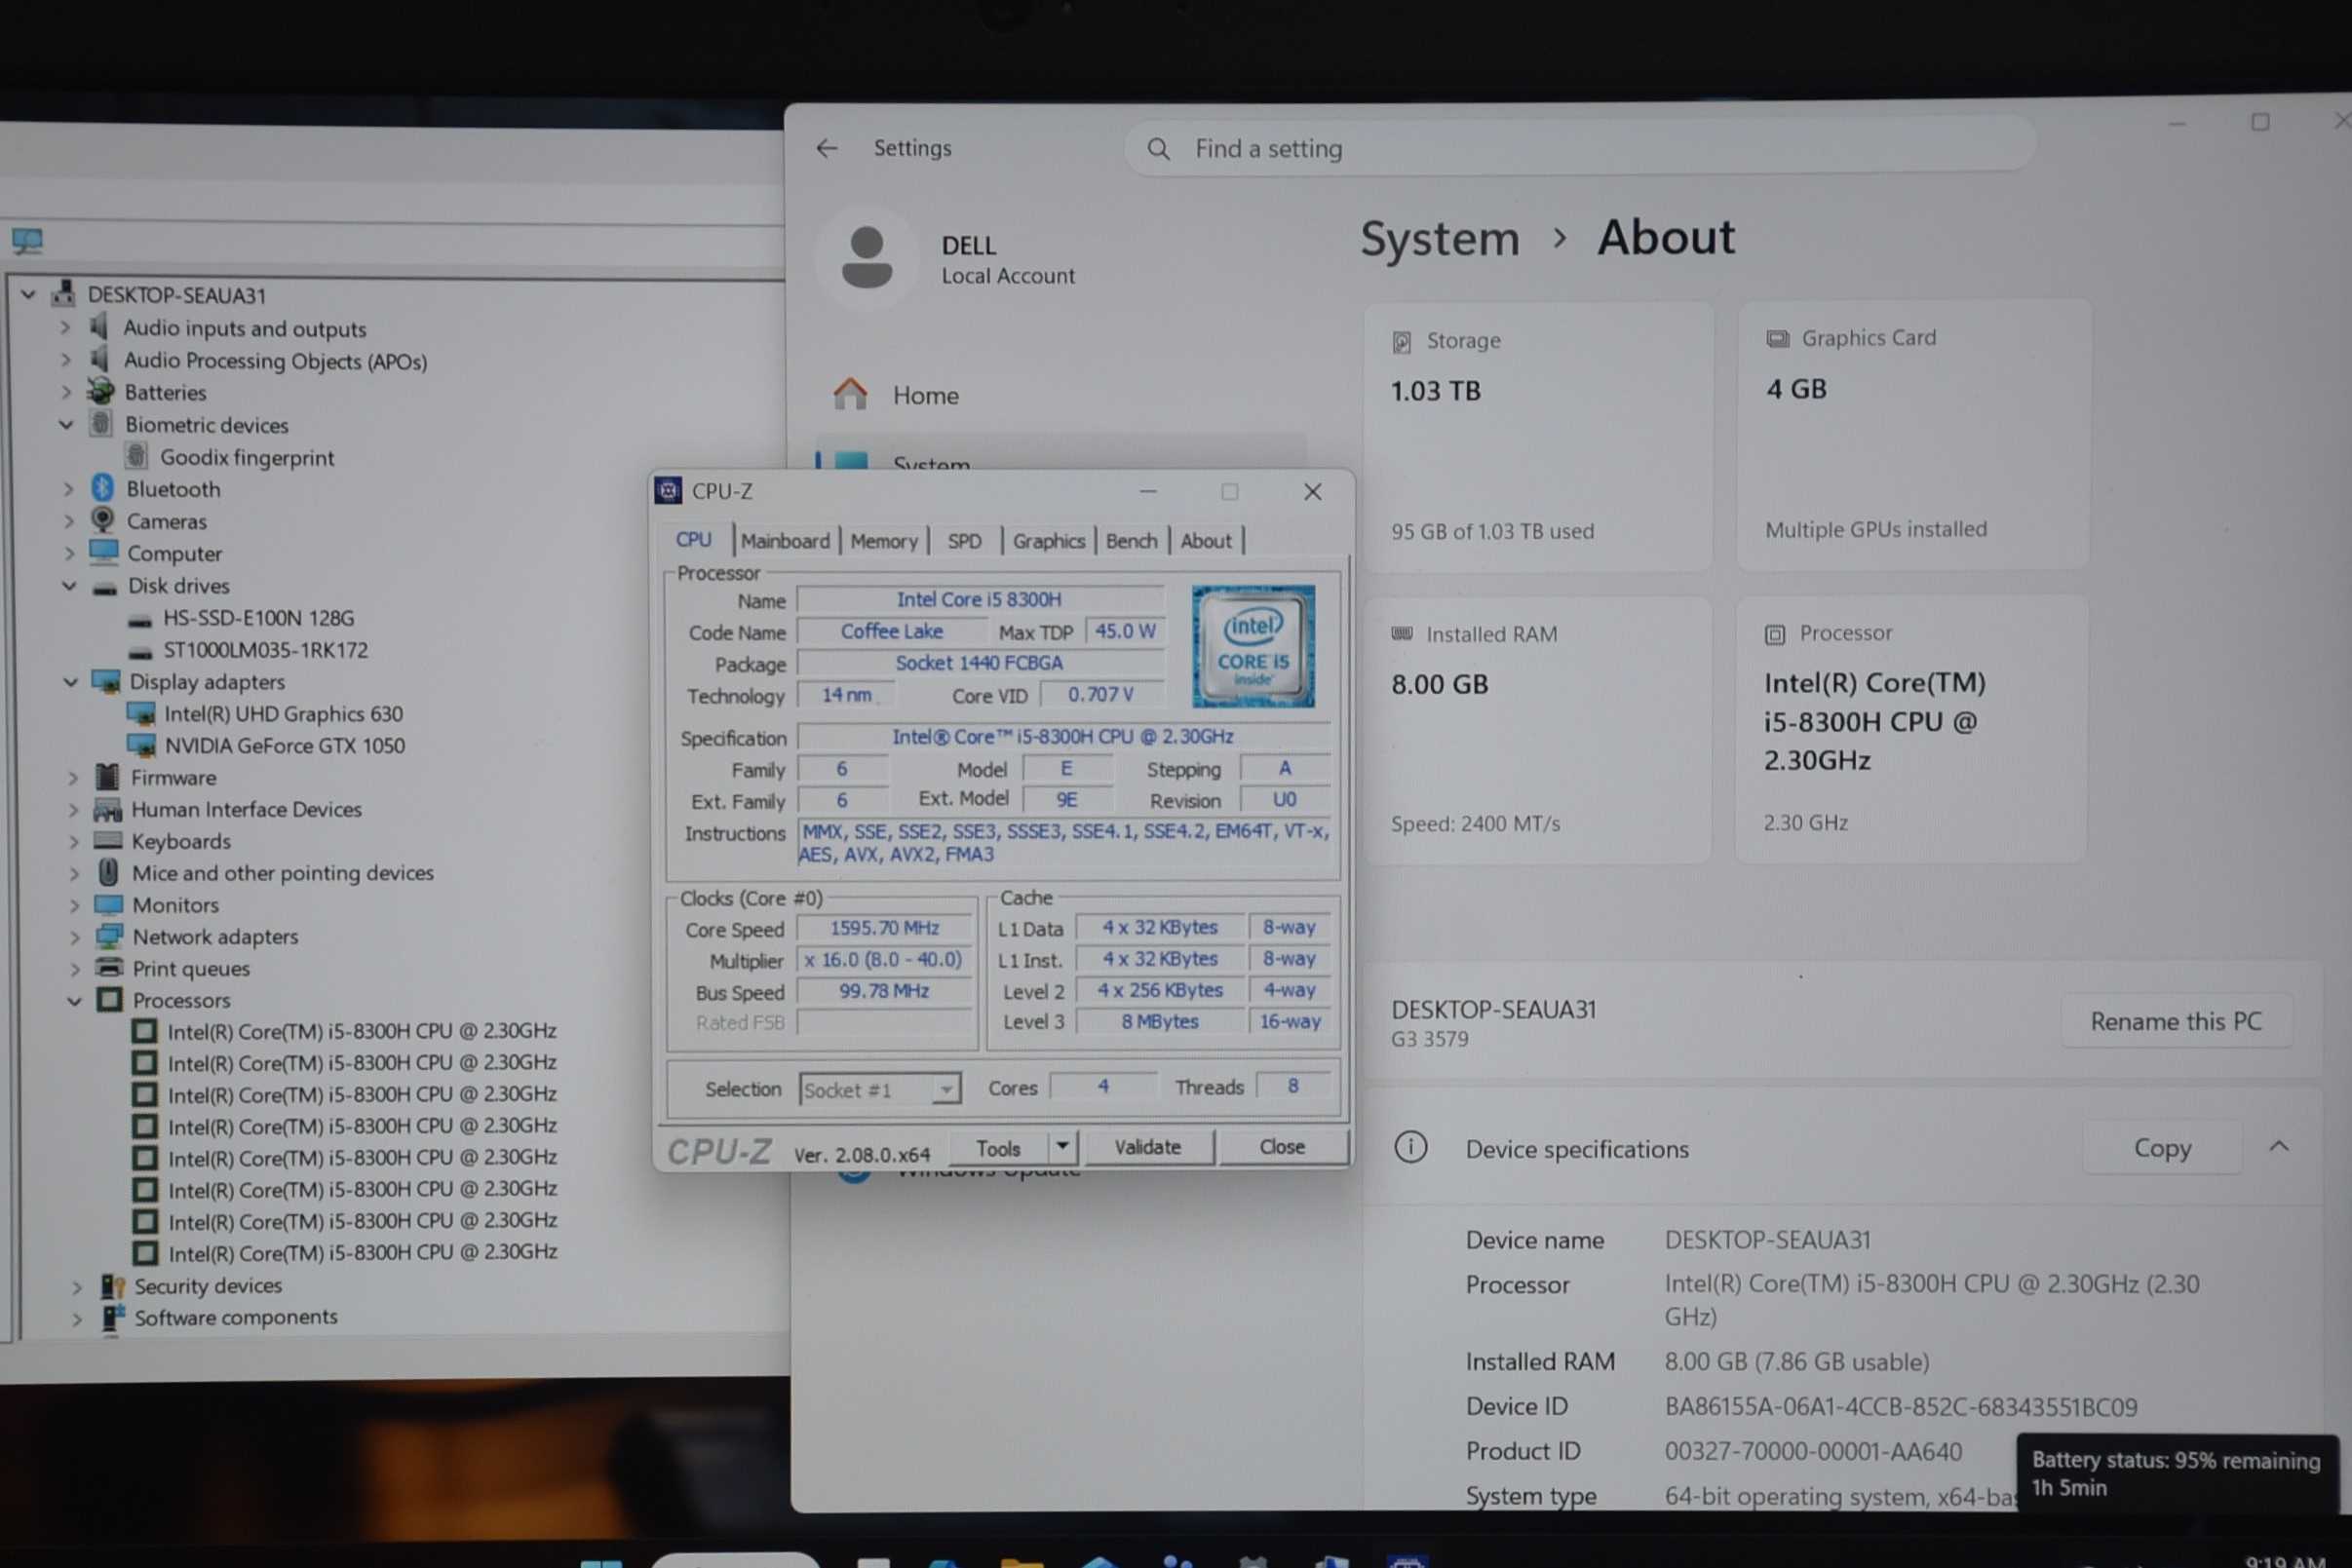2352x1568 pixels.
Task: Click the Cameras category icon
Action: click(x=102, y=520)
